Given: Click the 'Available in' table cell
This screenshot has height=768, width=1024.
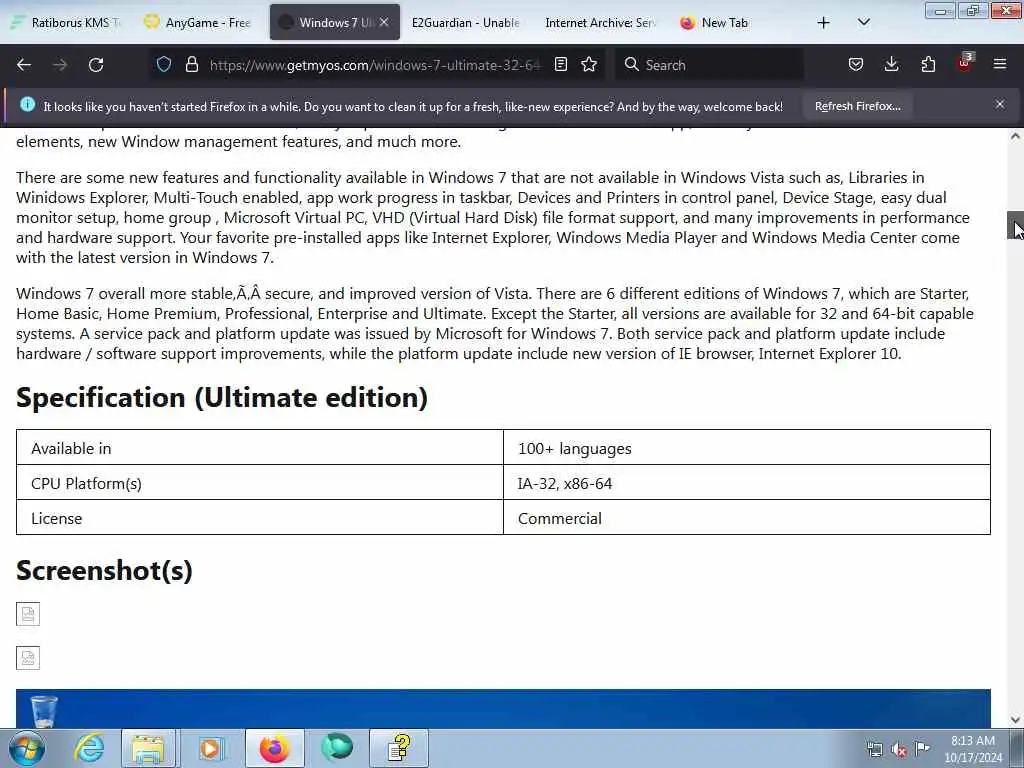Looking at the screenshot, I should pyautogui.click(x=260, y=448).
